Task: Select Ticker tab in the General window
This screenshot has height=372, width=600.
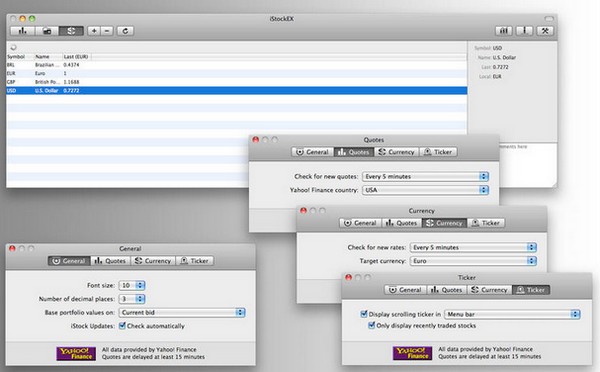Action: tap(194, 261)
